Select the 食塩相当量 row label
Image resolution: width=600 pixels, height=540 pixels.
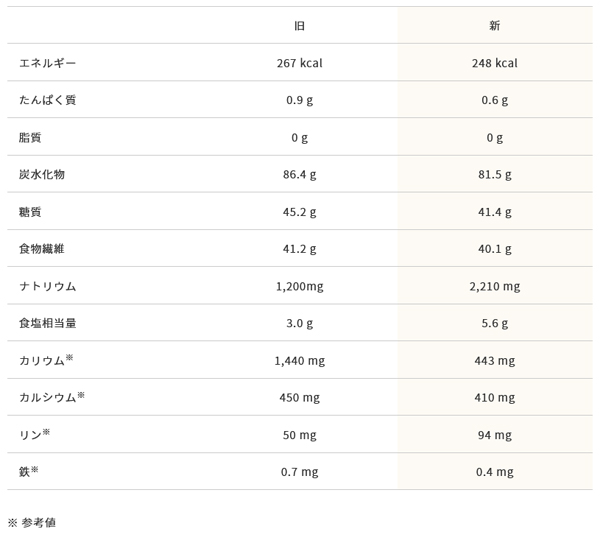(x=47, y=323)
